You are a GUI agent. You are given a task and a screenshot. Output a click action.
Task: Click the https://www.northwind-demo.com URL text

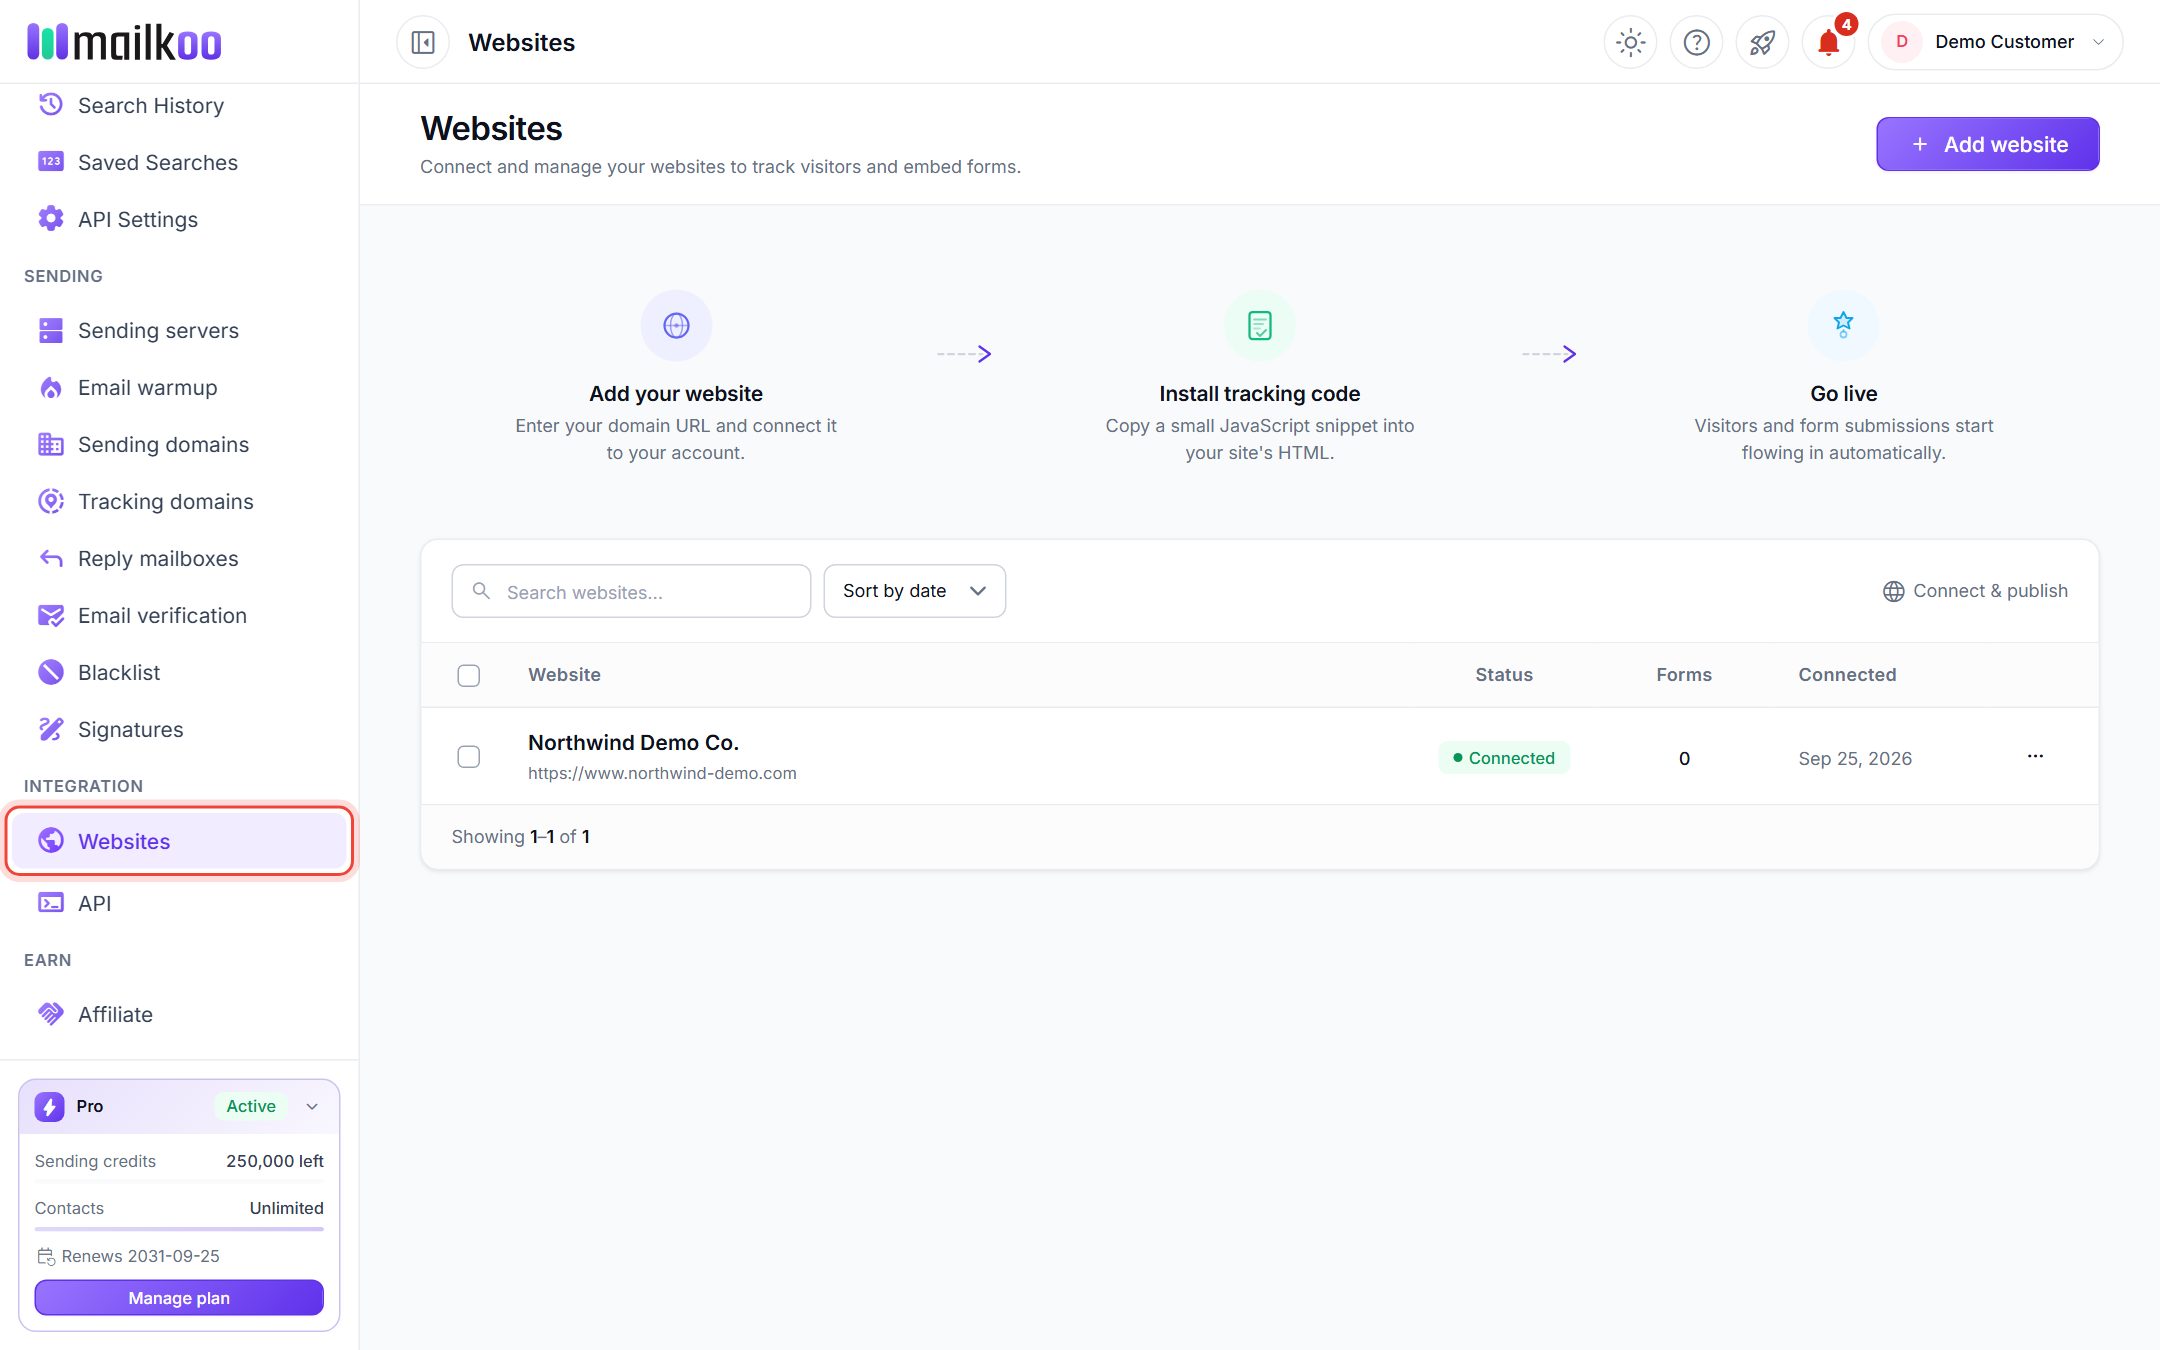click(x=662, y=773)
